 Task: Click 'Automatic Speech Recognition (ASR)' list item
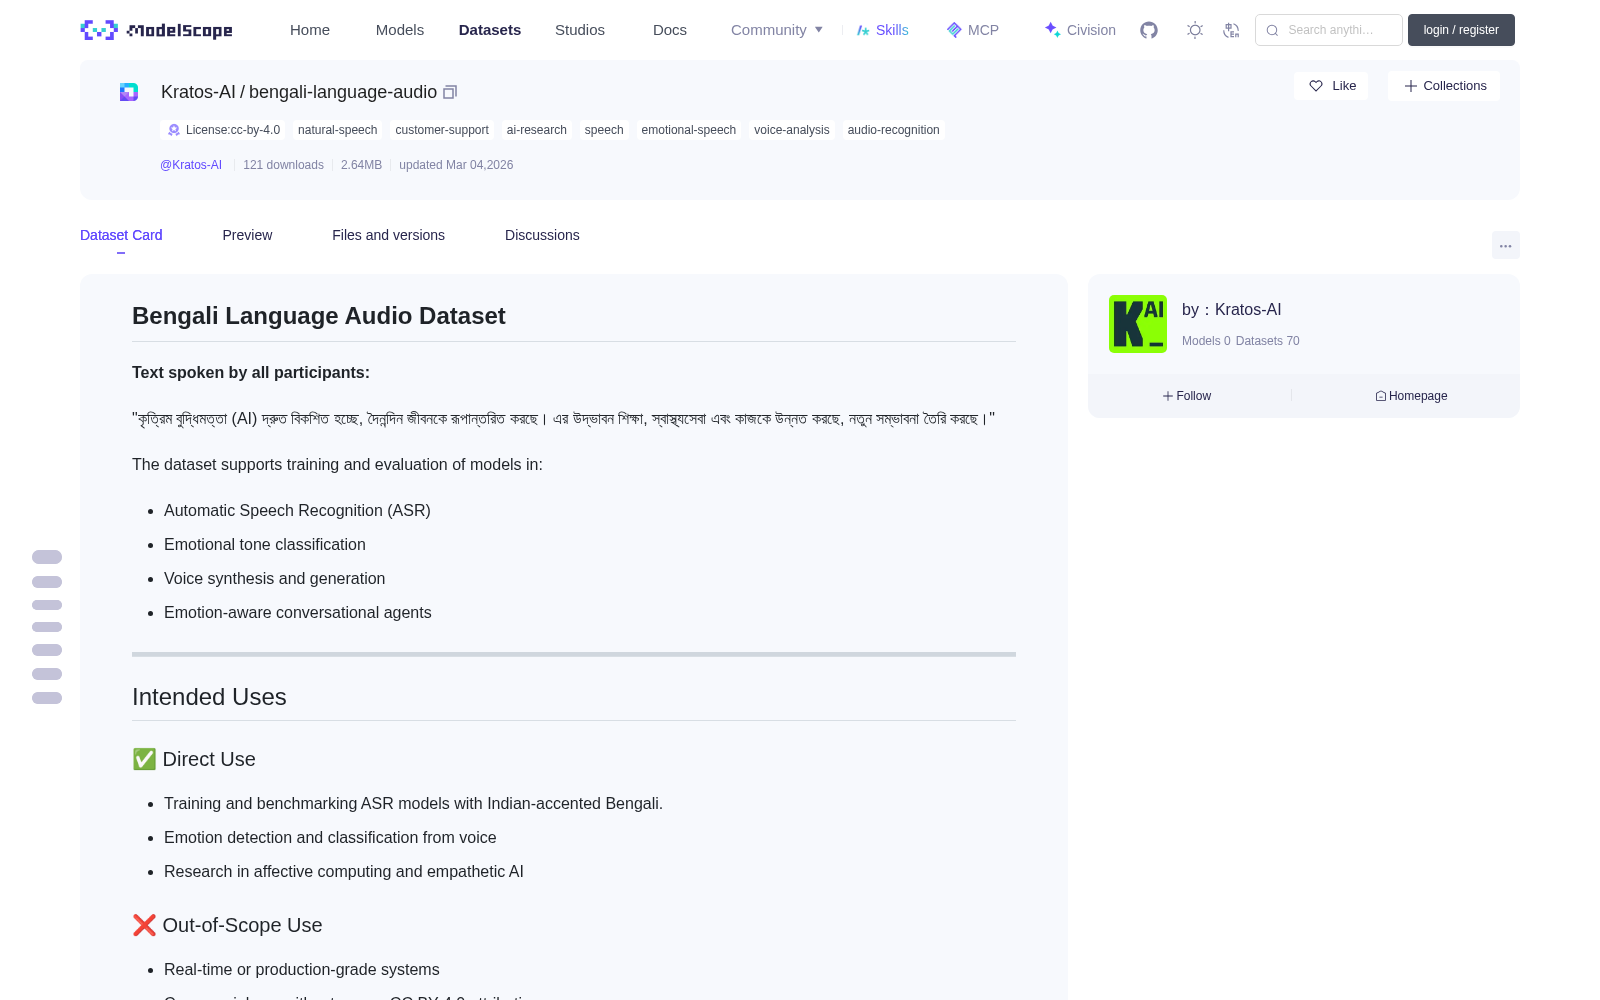[x=297, y=510]
